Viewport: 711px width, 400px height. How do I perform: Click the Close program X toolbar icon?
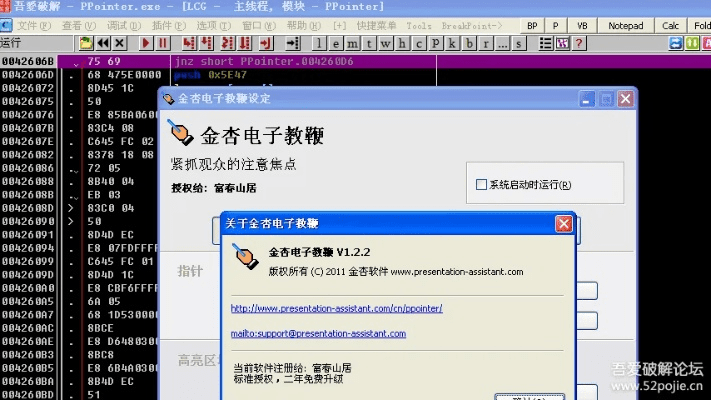click(x=120, y=43)
